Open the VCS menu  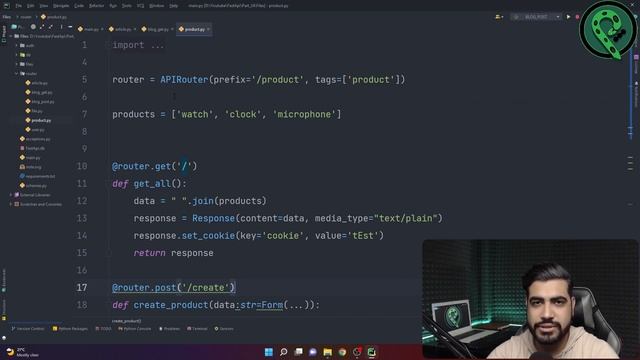[140, 6]
